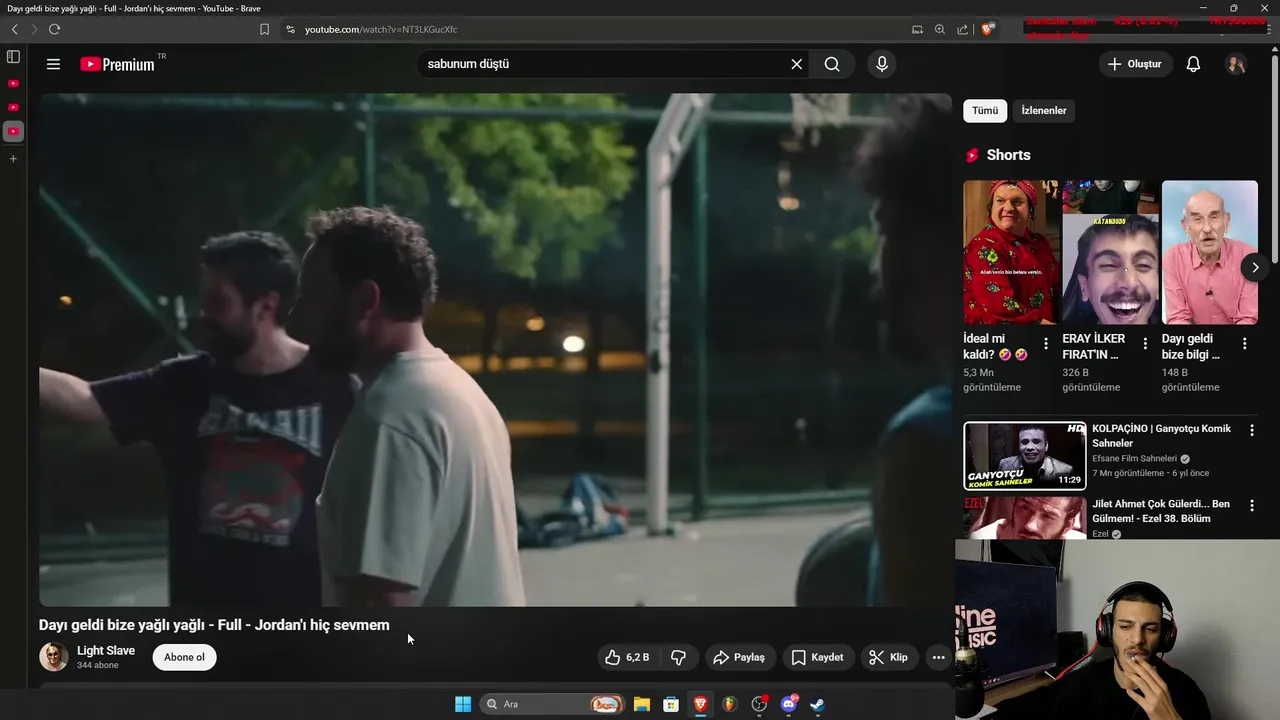The height and width of the screenshot is (720, 1280).
Task: Click the taskbar Ara search box
Action: tap(552, 704)
